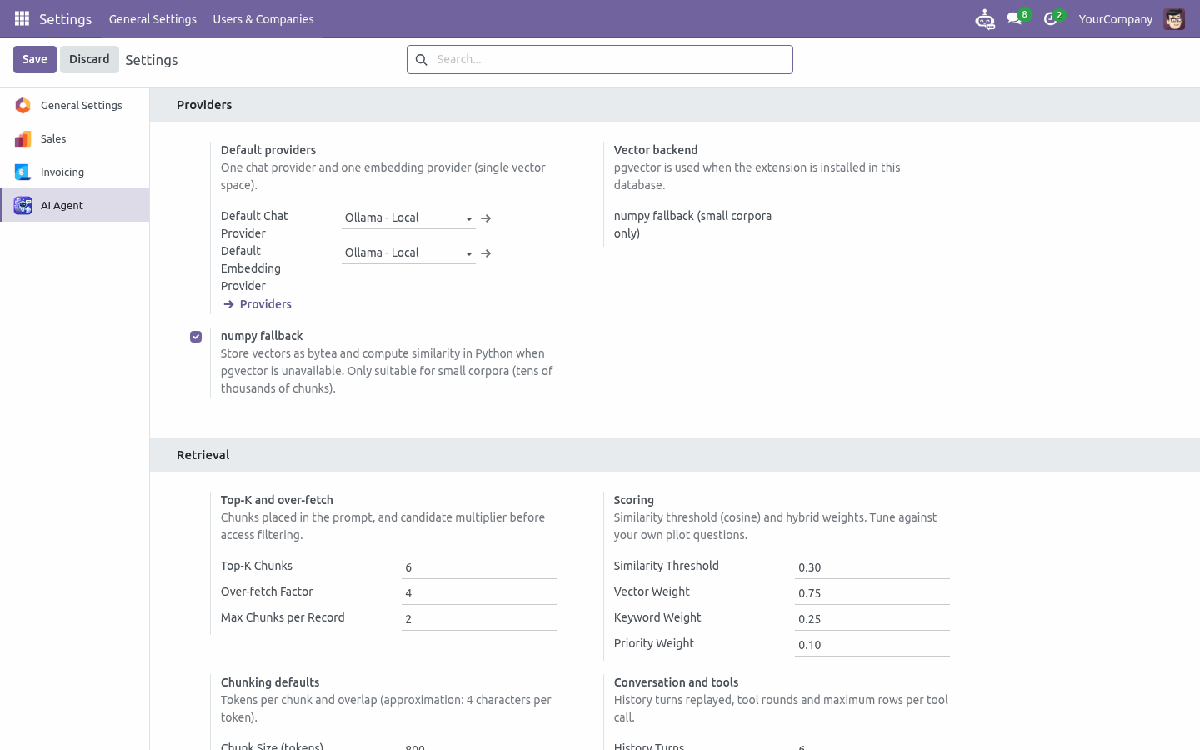Screen dimensions: 1200x750
Task: Edit the Top-K Chunks field
Action: [479, 567]
